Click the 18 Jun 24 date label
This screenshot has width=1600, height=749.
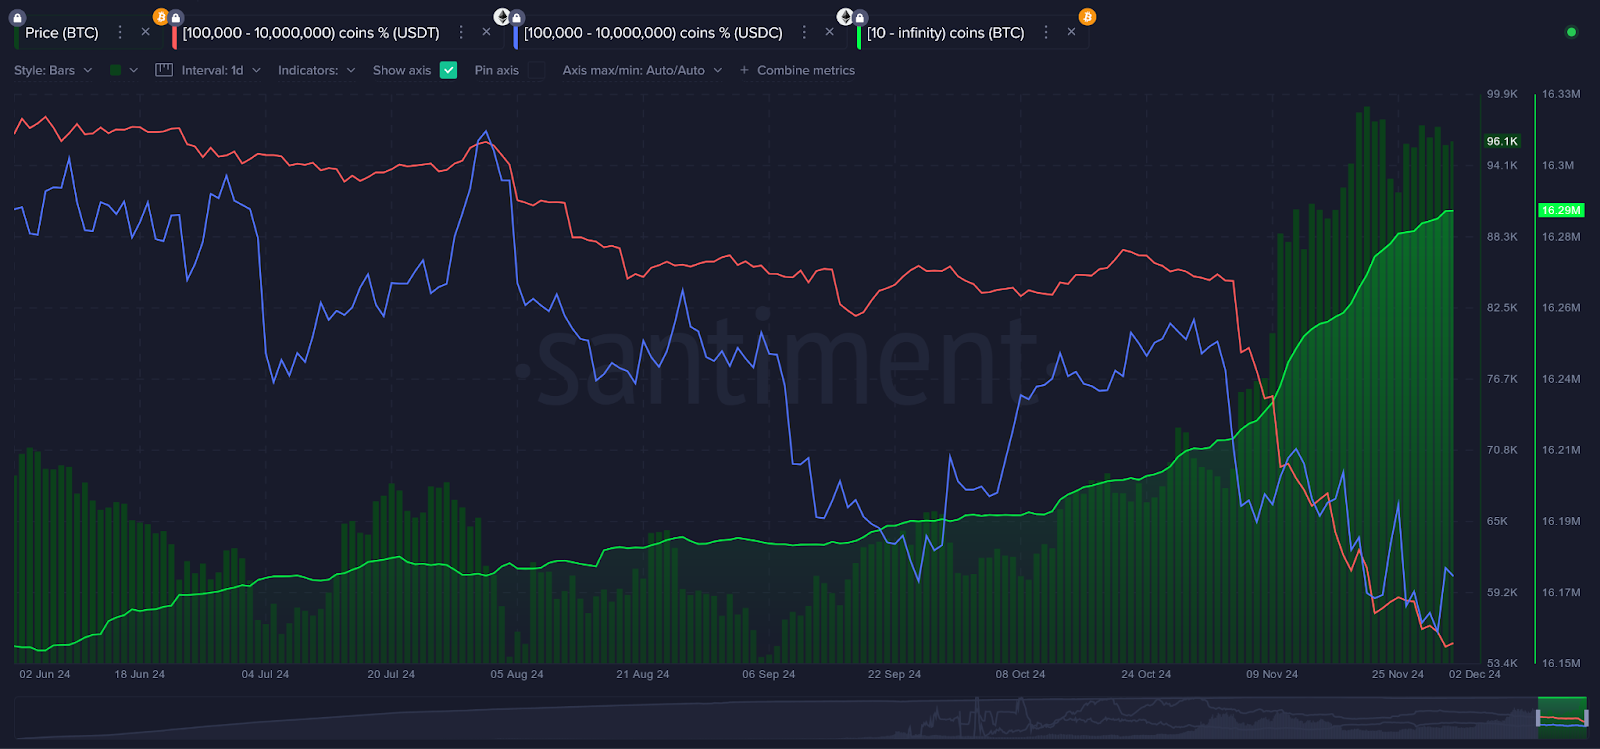click(140, 674)
